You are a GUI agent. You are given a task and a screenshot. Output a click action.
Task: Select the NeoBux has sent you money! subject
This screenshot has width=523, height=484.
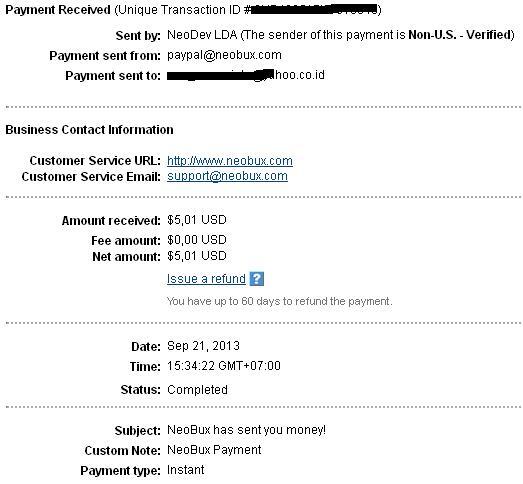click(246, 430)
